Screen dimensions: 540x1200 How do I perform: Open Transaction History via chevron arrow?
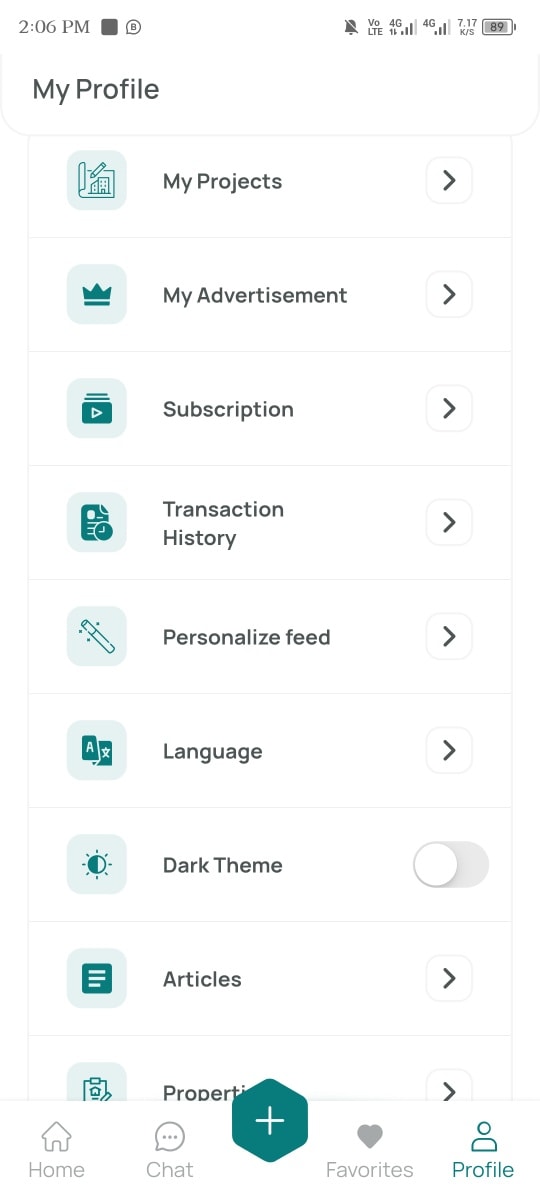point(449,522)
